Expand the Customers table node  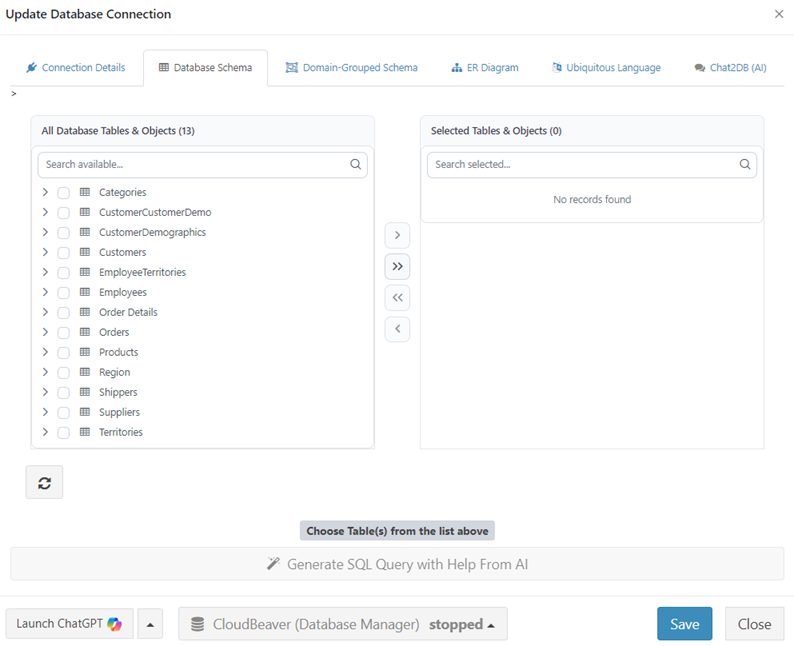coord(45,252)
